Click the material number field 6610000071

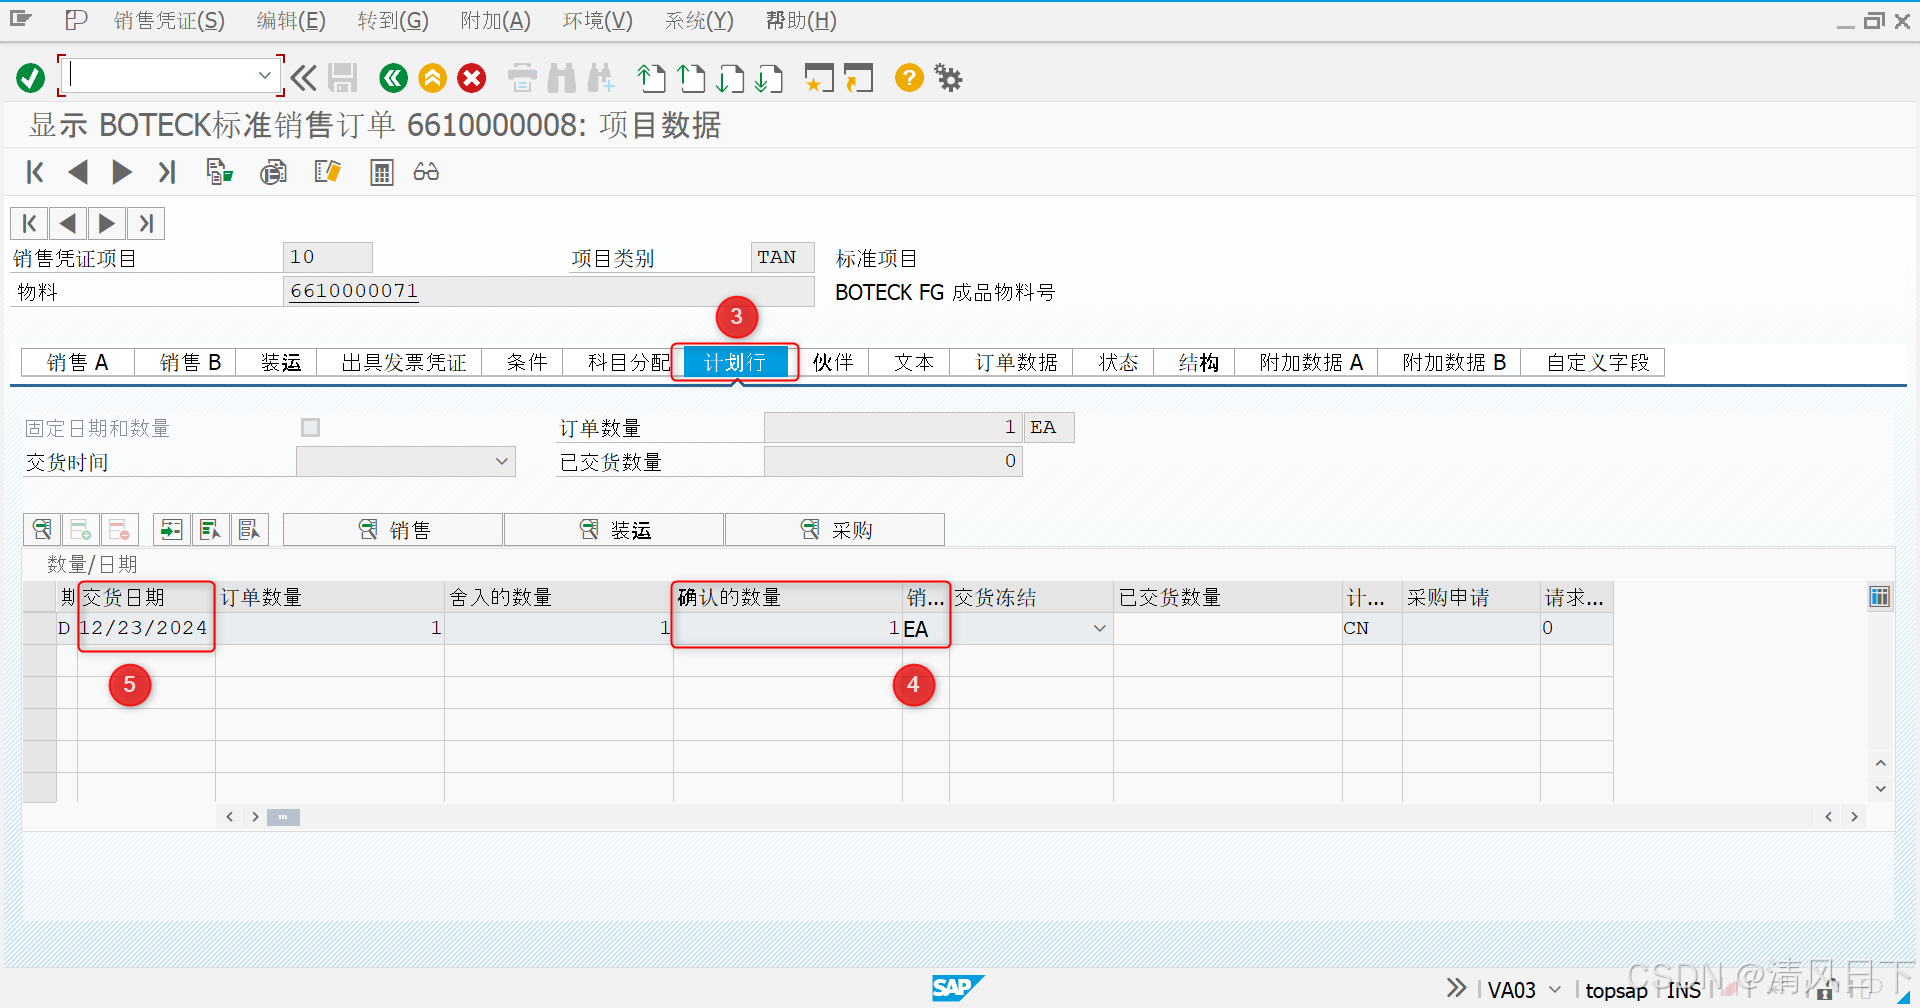[x=548, y=291]
